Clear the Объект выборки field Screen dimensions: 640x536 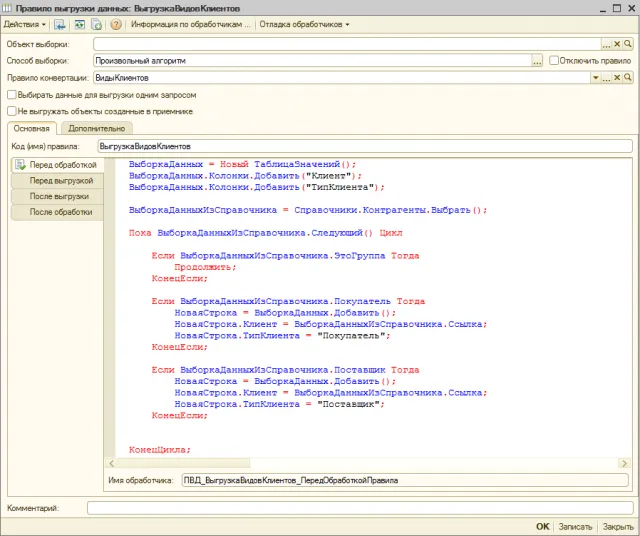tap(617, 44)
